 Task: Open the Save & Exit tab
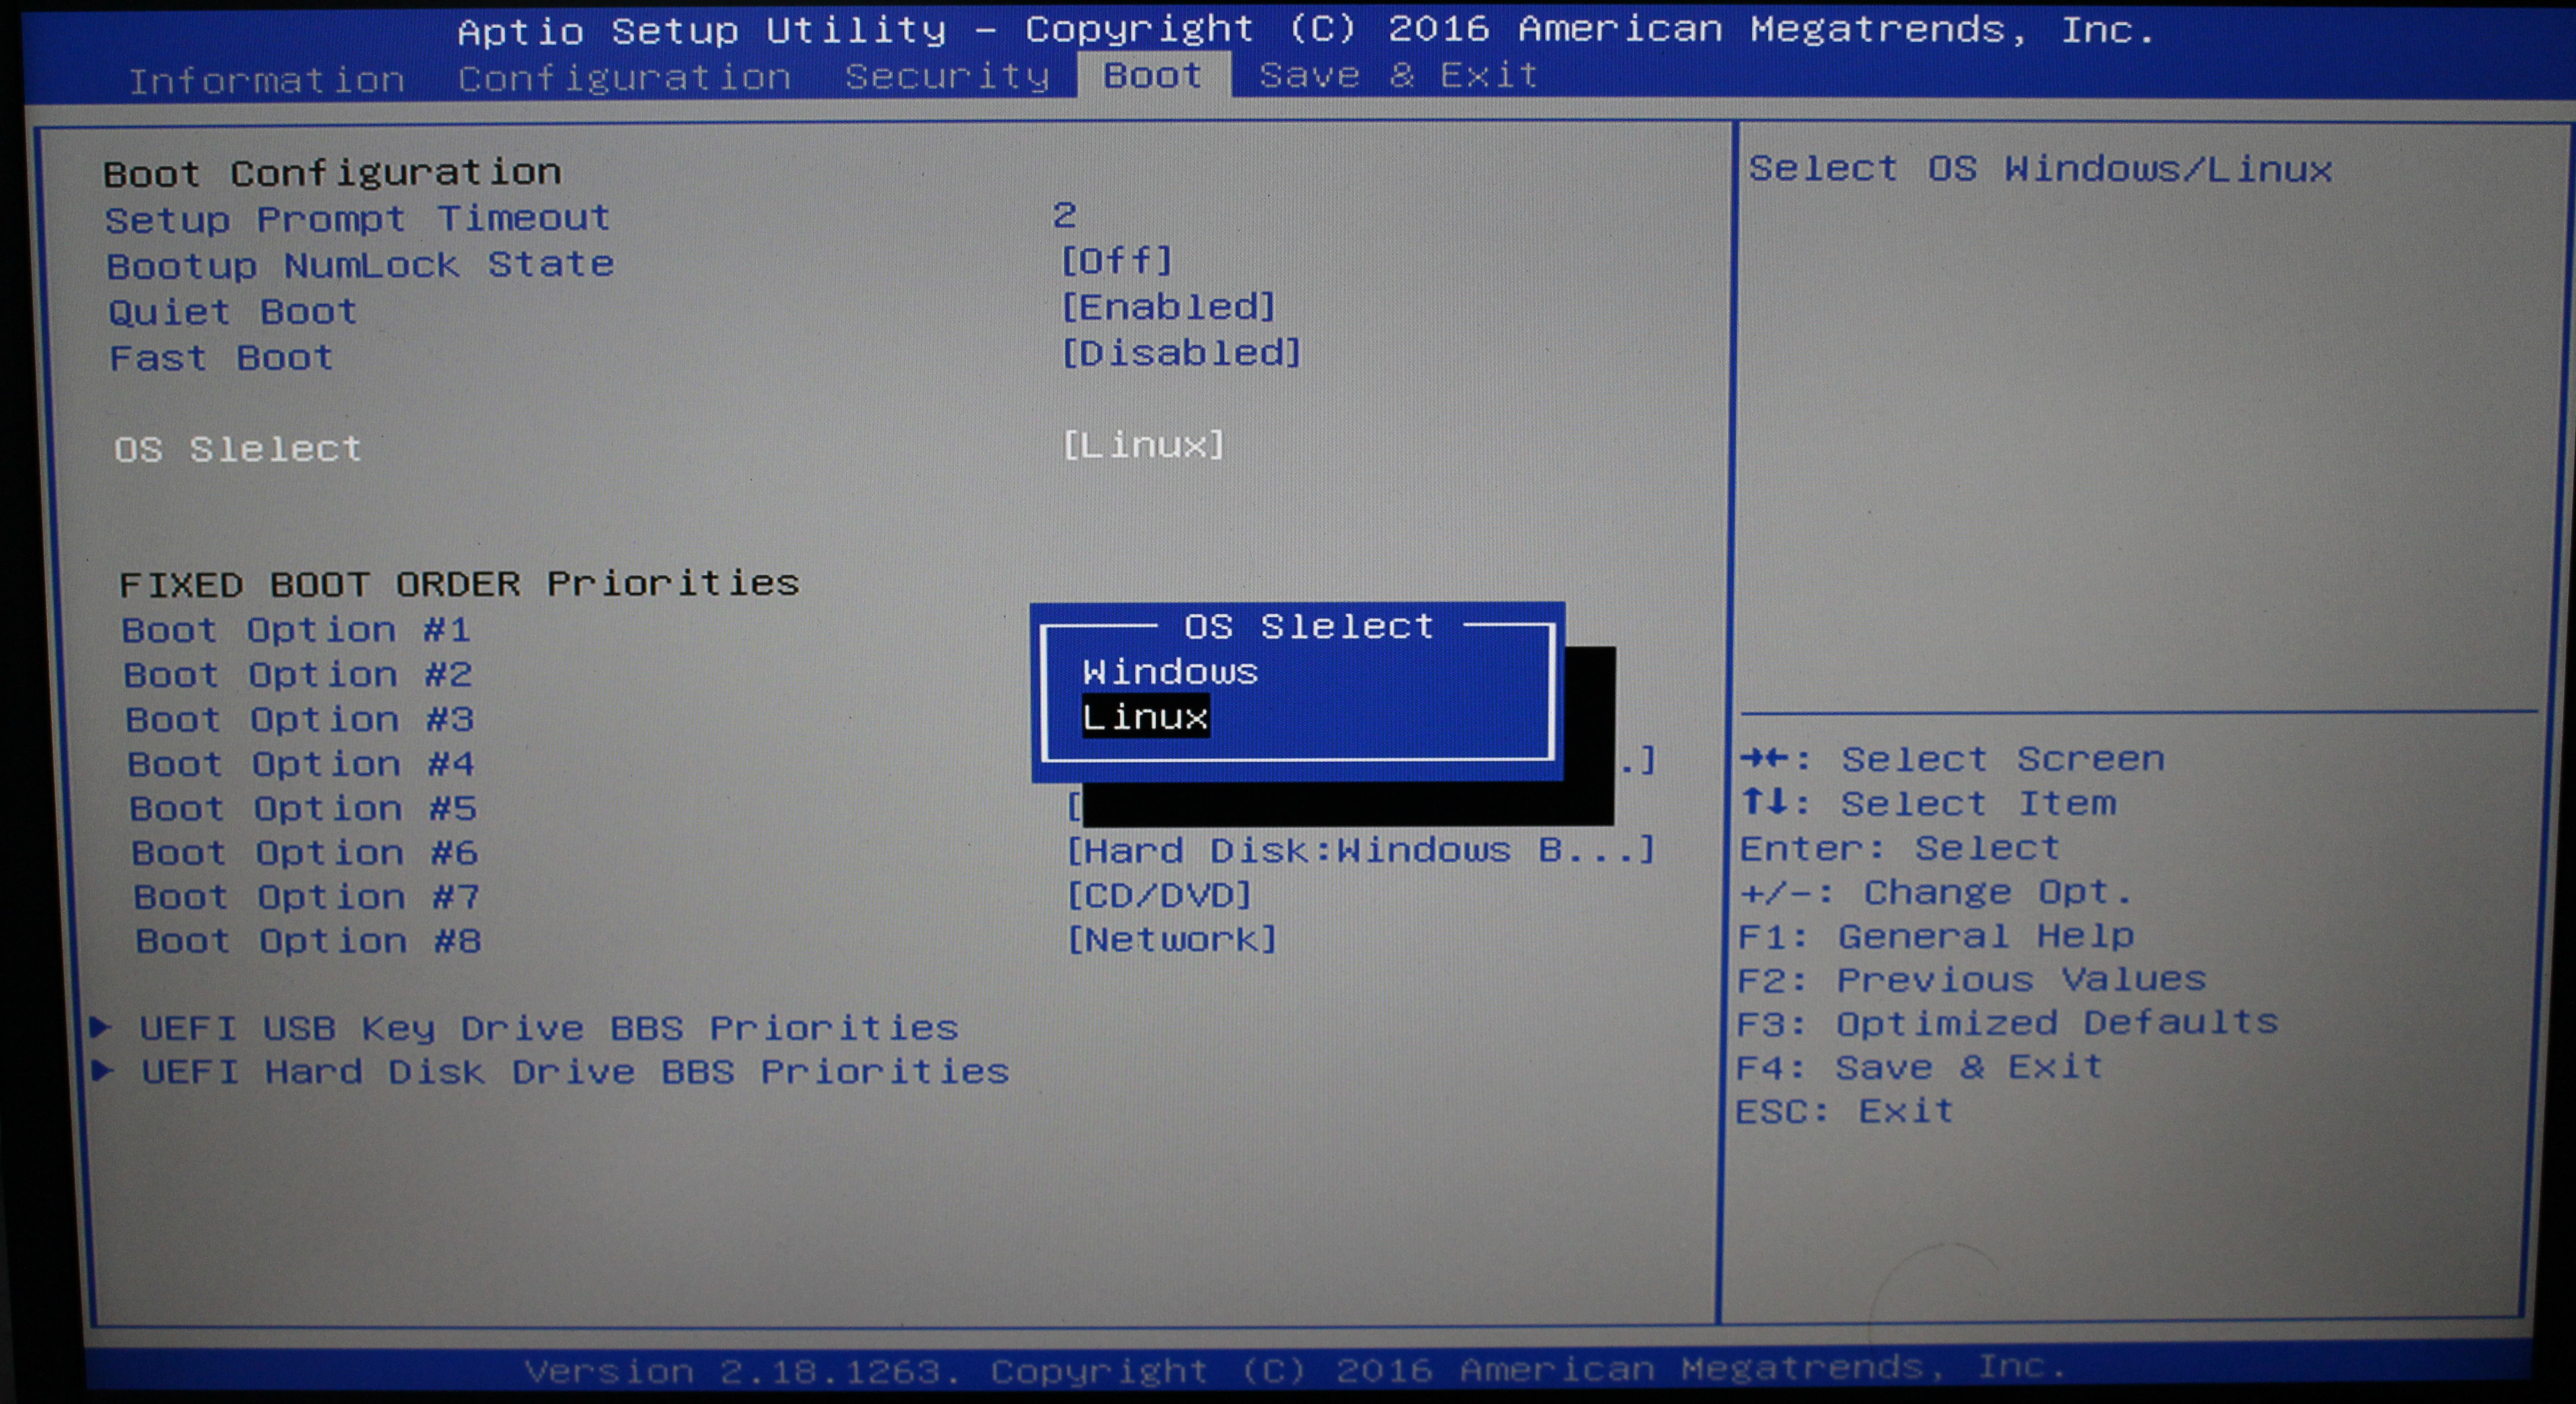[x=1398, y=75]
